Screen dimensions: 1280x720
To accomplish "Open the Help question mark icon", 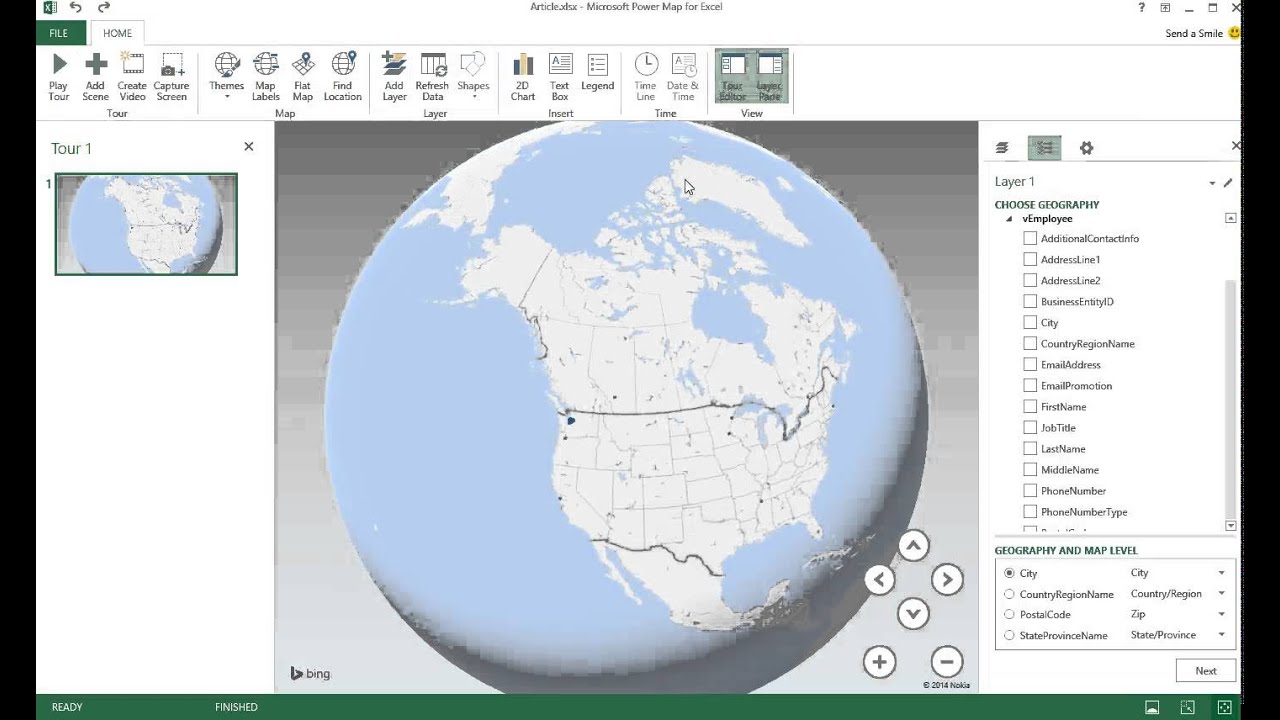I will pyautogui.click(x=1142, y=8).
